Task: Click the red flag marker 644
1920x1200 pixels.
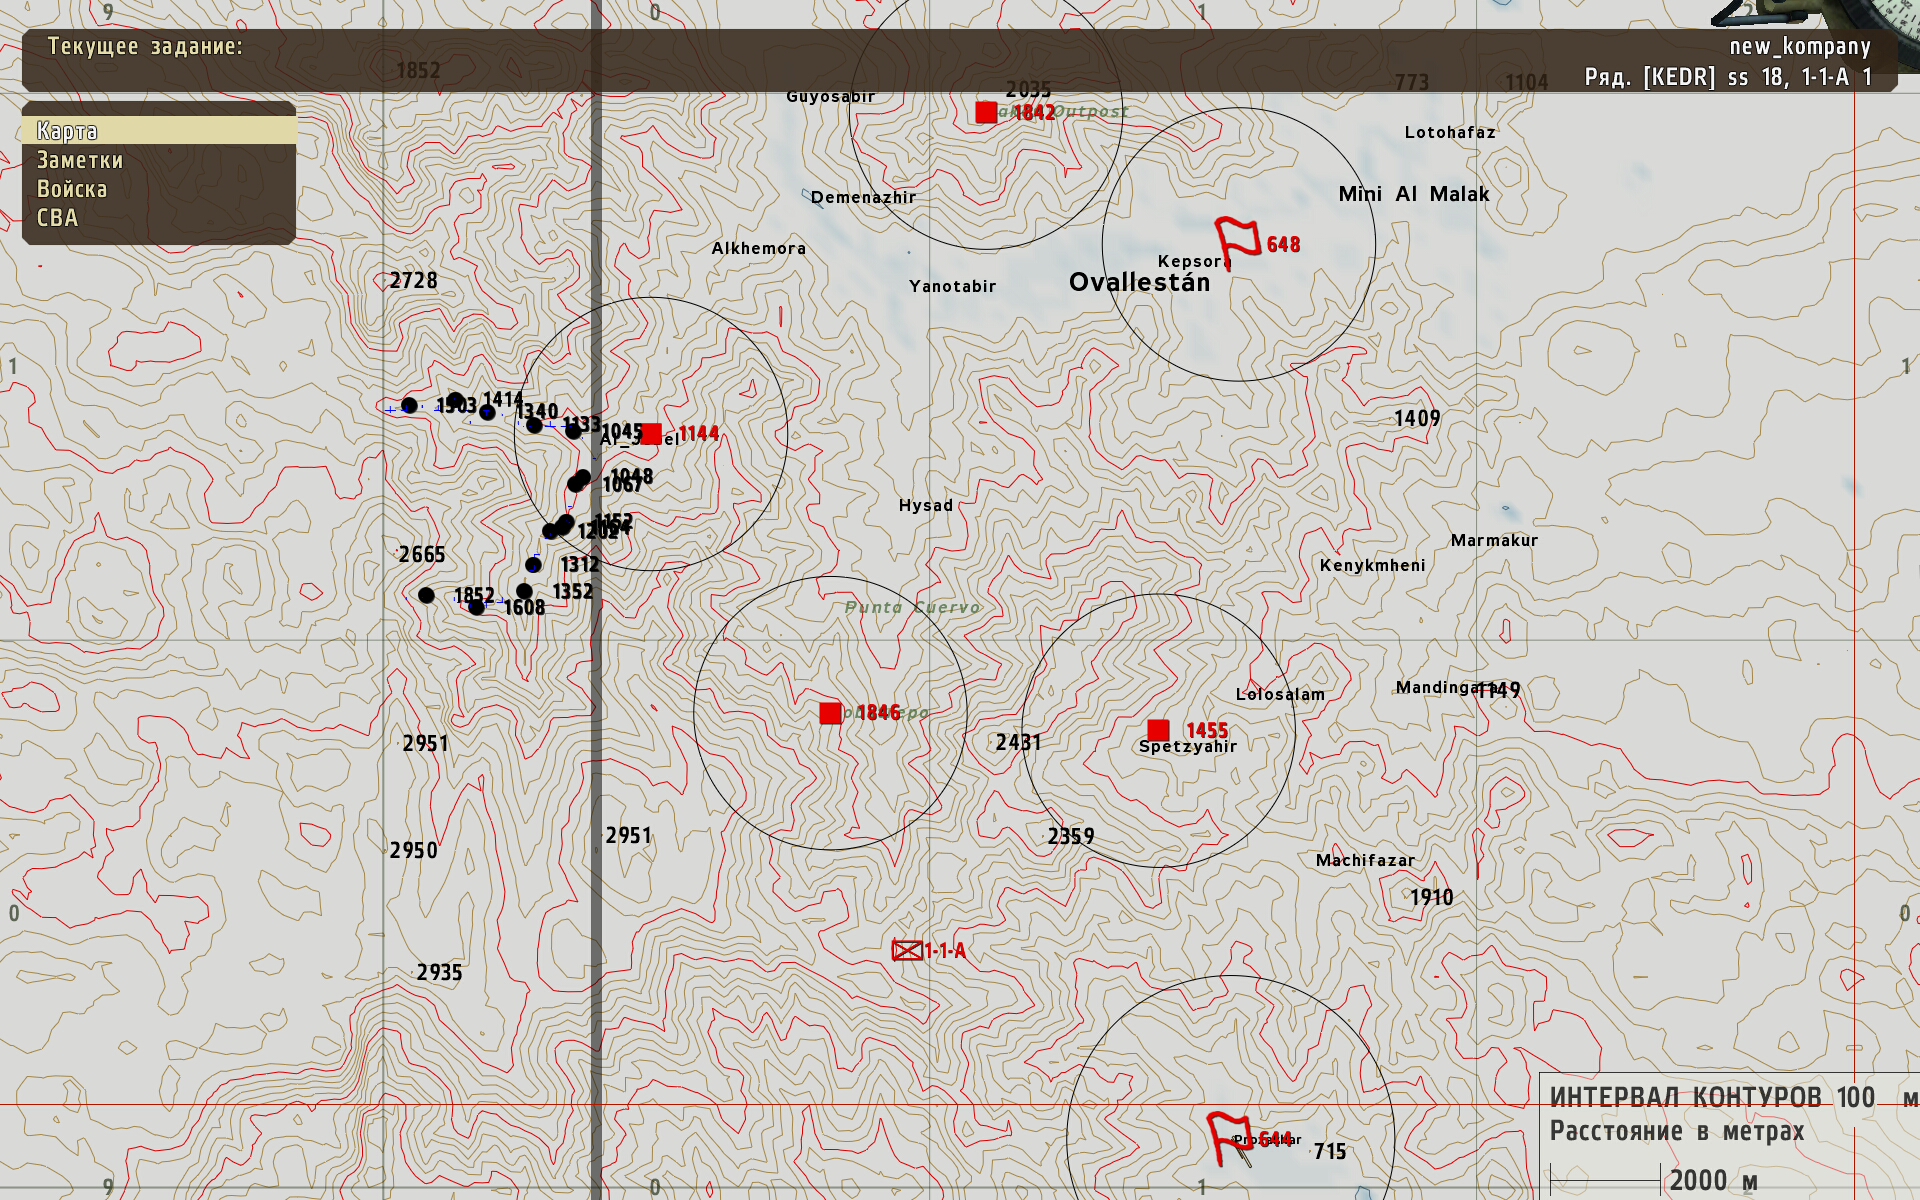Action: (1230, 1138)
